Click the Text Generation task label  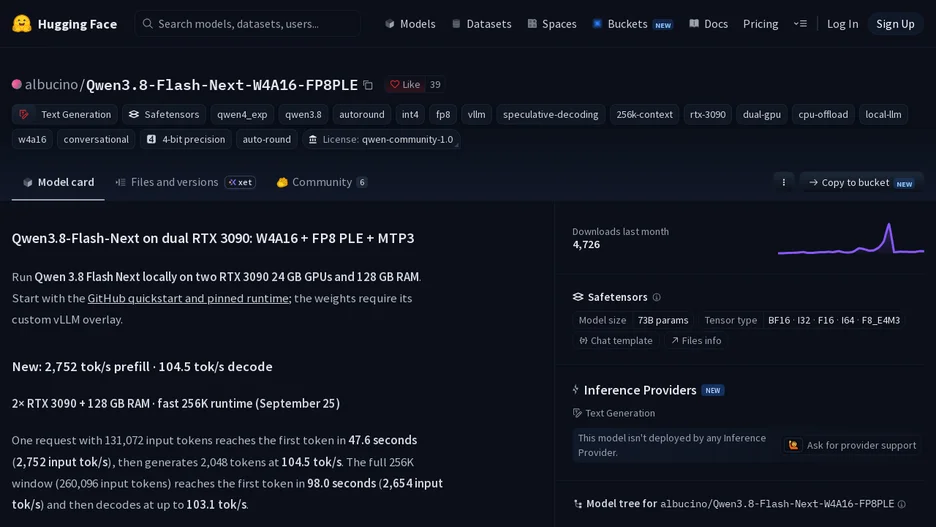[614, 413]
